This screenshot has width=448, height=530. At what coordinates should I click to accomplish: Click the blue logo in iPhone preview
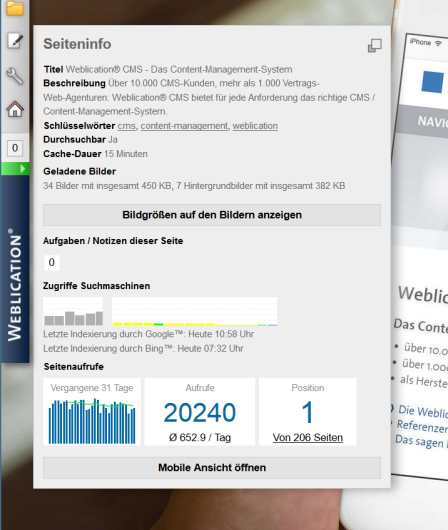point(432,82)
